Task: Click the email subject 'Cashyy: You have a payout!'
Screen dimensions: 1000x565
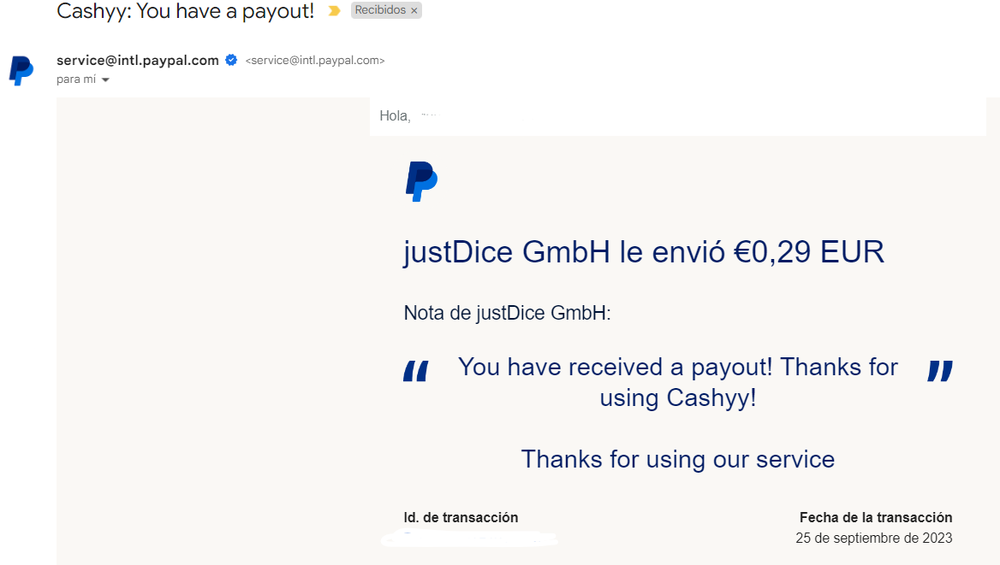Action: pos(186,12)
